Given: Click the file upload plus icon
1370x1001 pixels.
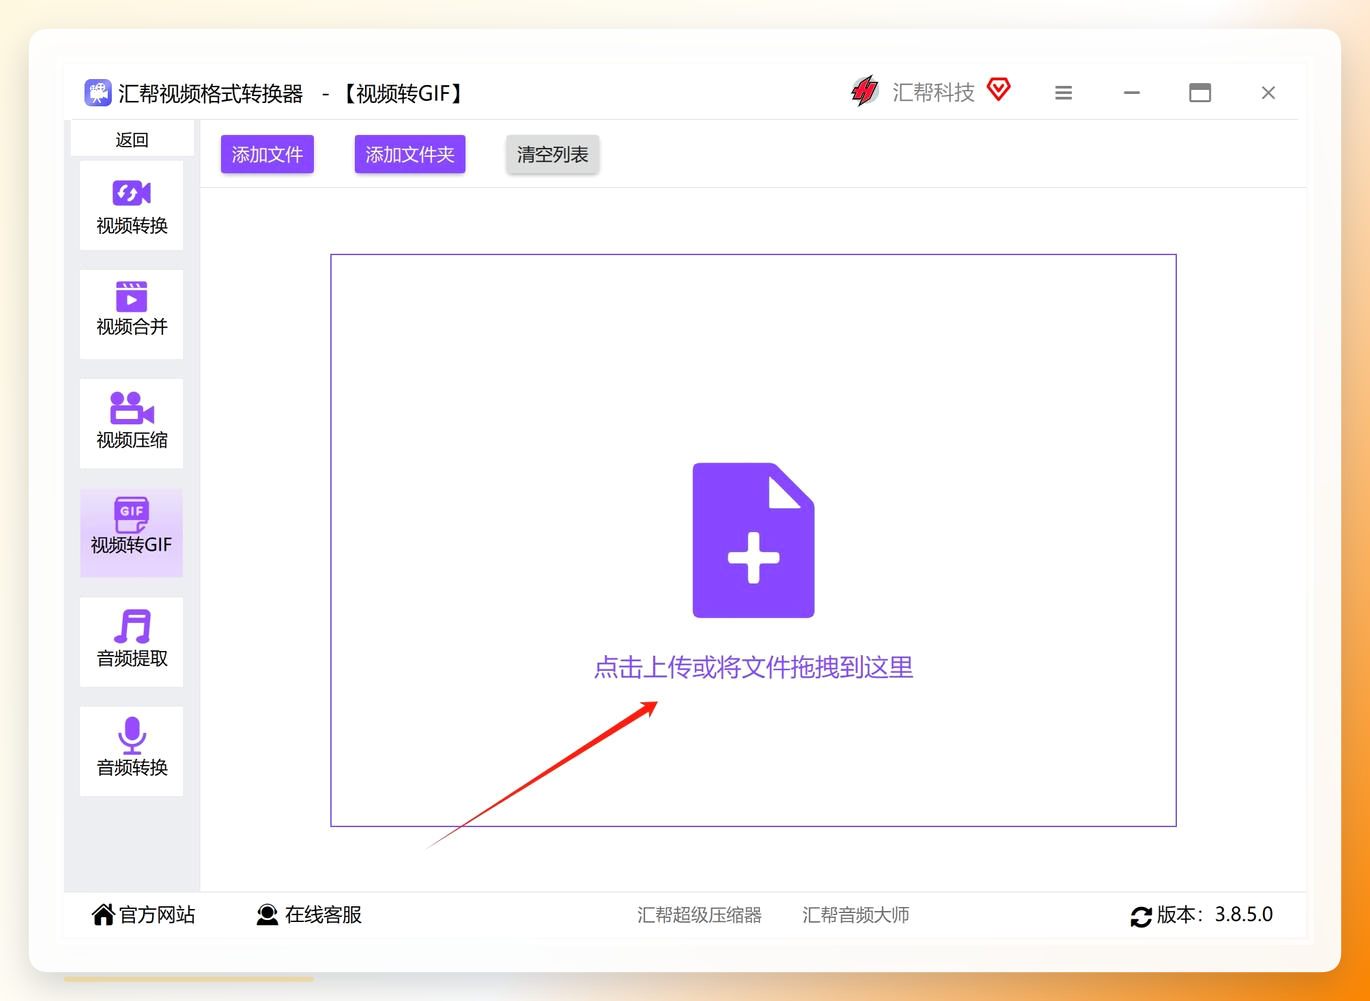Looking at the screenshot, I should click(x=754, y=540).
